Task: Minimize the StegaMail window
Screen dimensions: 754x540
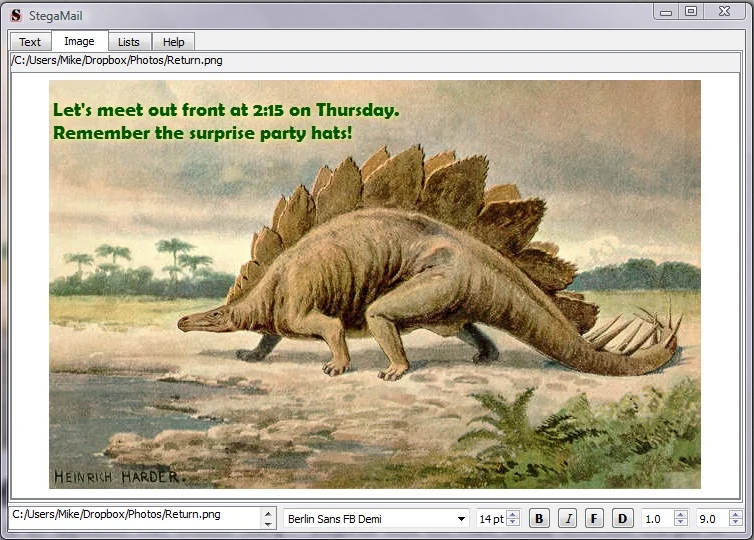Action: [x=666, y=12]
